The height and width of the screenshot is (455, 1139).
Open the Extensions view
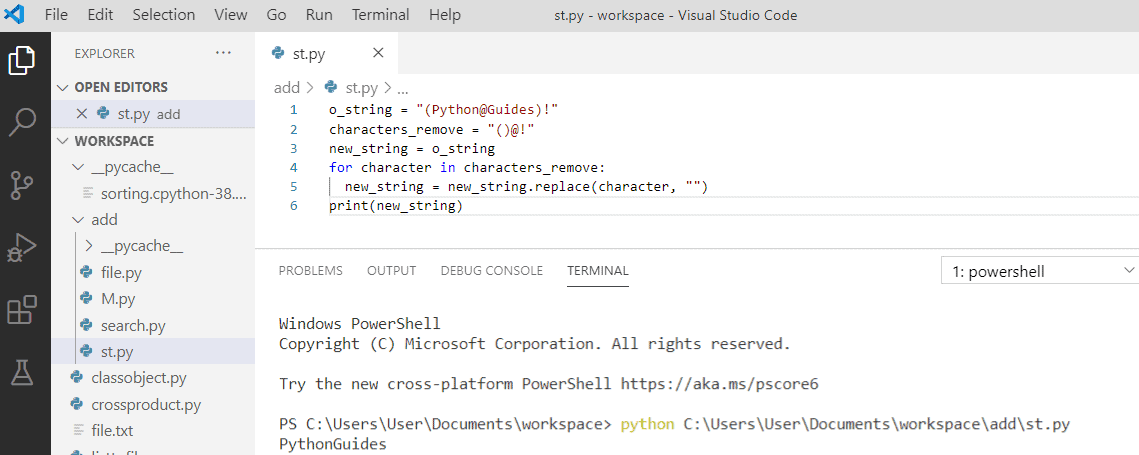coord(22,310)
